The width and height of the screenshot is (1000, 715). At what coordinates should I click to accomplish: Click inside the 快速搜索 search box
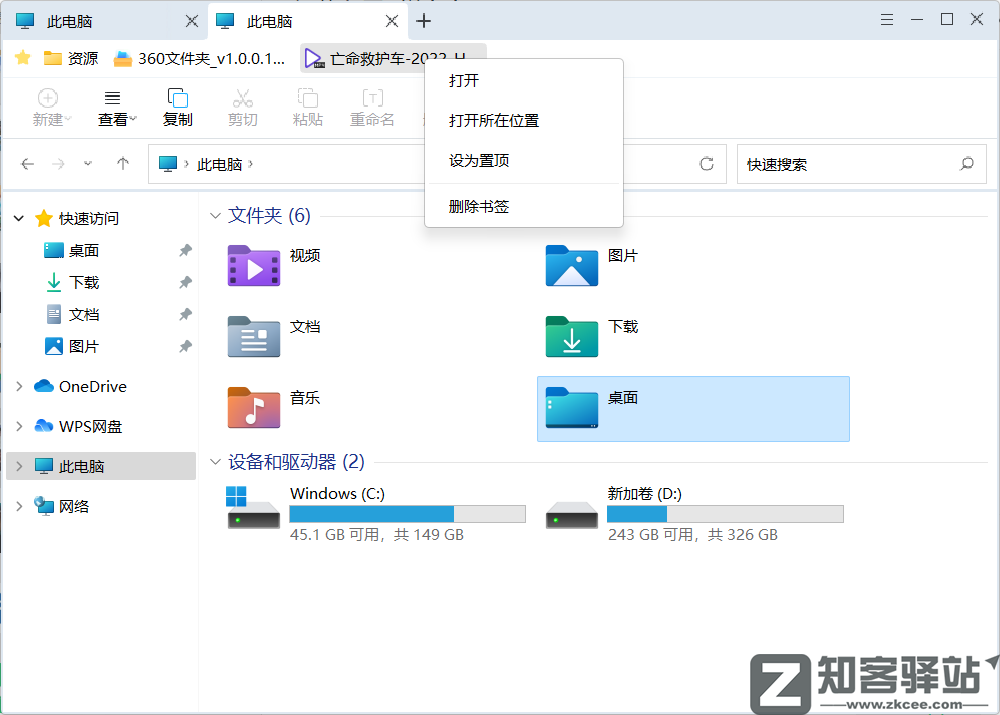[860, 163]
